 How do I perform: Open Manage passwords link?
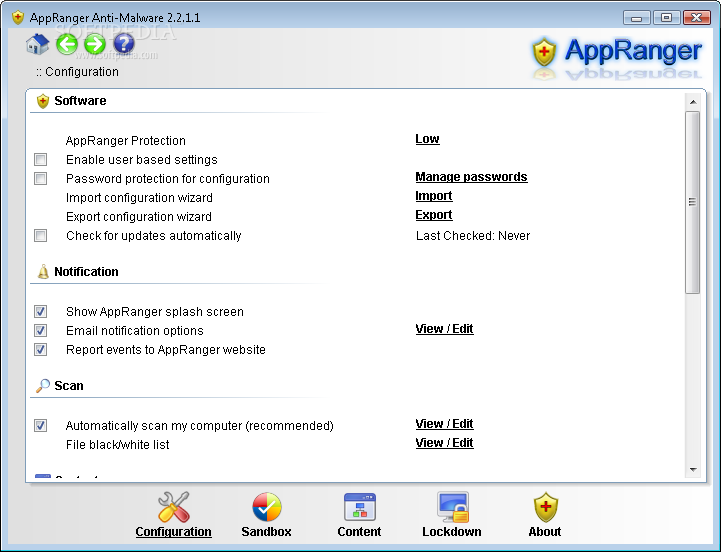pos(471,177)
